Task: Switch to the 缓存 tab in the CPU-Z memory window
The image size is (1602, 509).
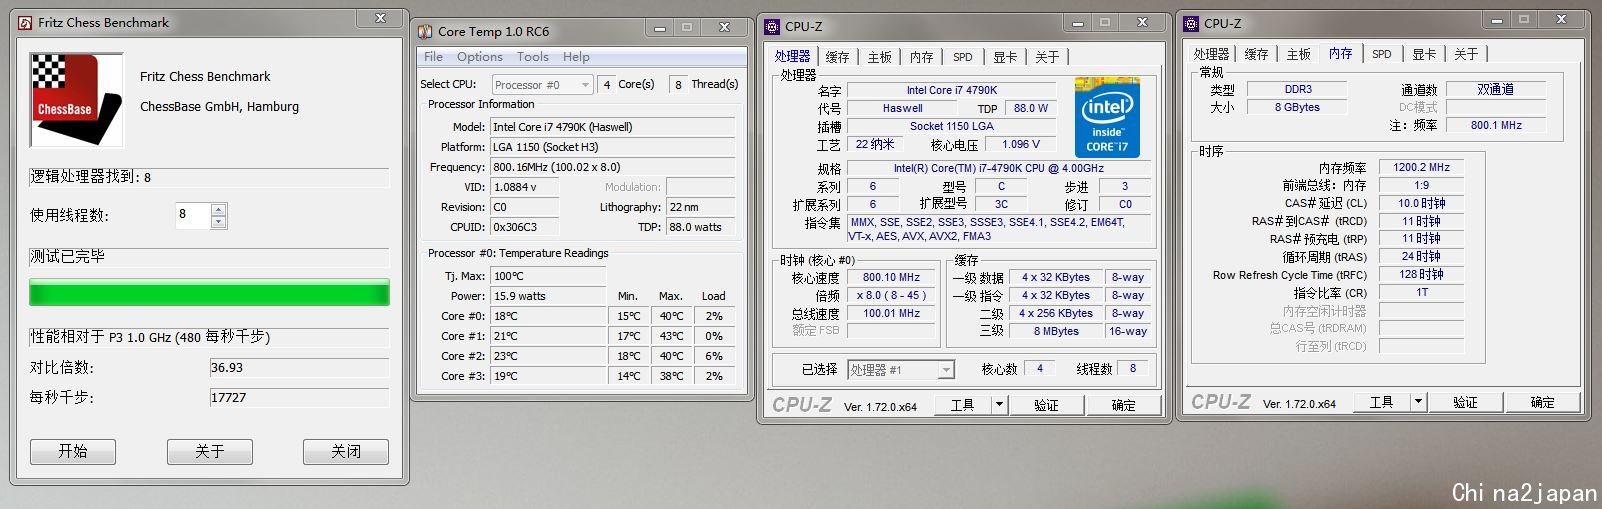Action: pos(1256,54)
